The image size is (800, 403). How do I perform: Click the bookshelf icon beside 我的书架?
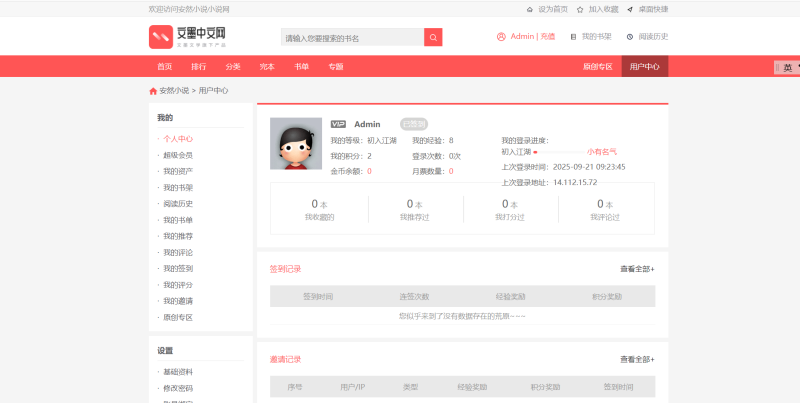click(x=573, y=37)
